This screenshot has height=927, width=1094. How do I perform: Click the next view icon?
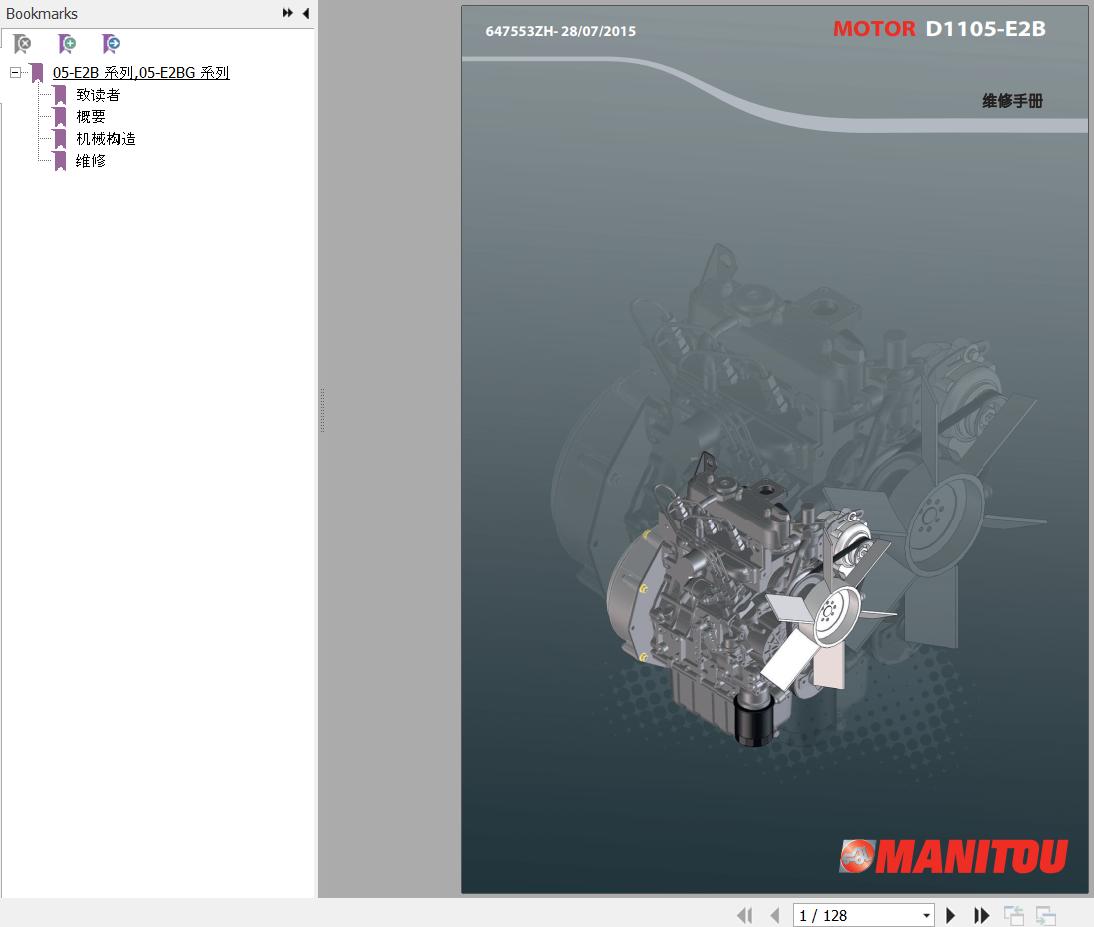[1046, 915]
